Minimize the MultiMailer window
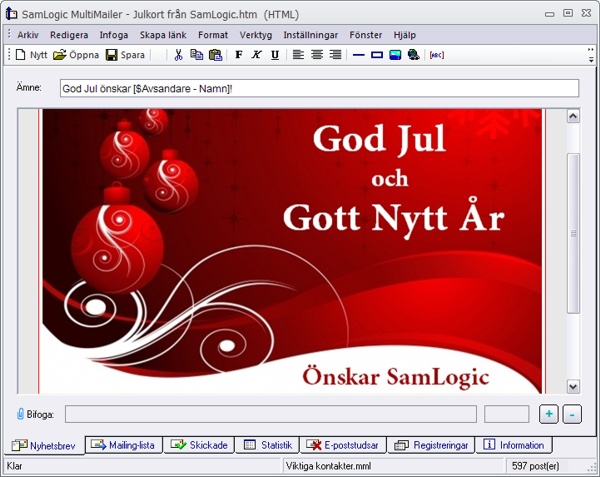Screen dimensions: 600x477 550,14
